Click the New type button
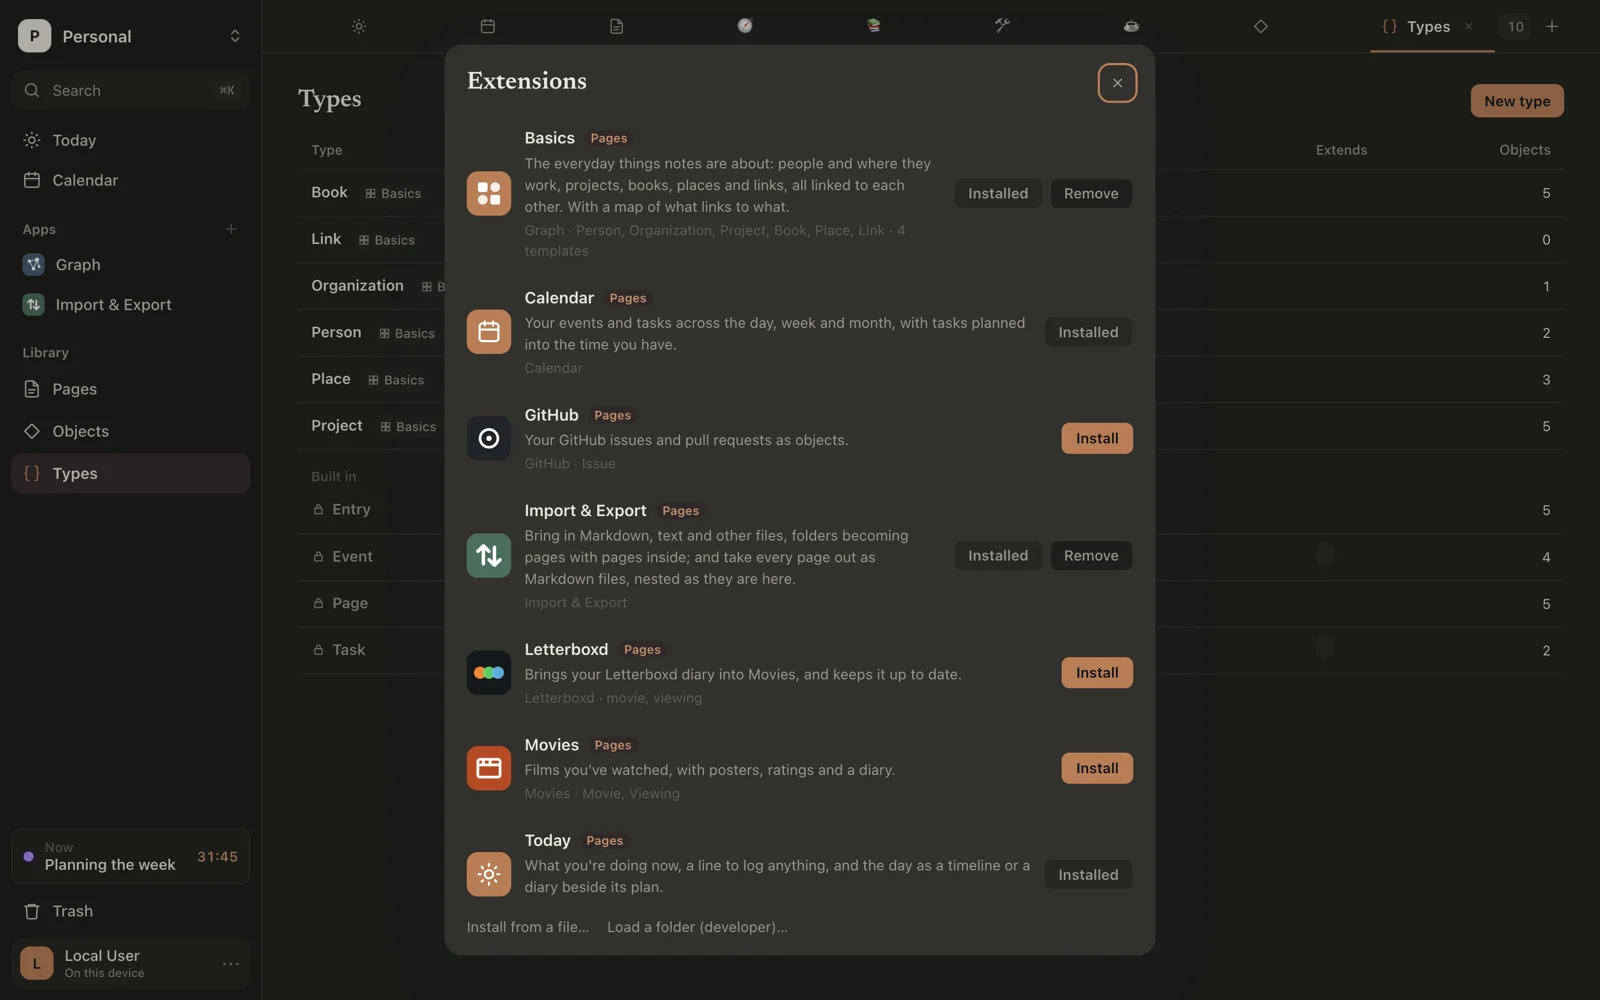This screenshot has width=1600, height=1000. point(1517,101)
